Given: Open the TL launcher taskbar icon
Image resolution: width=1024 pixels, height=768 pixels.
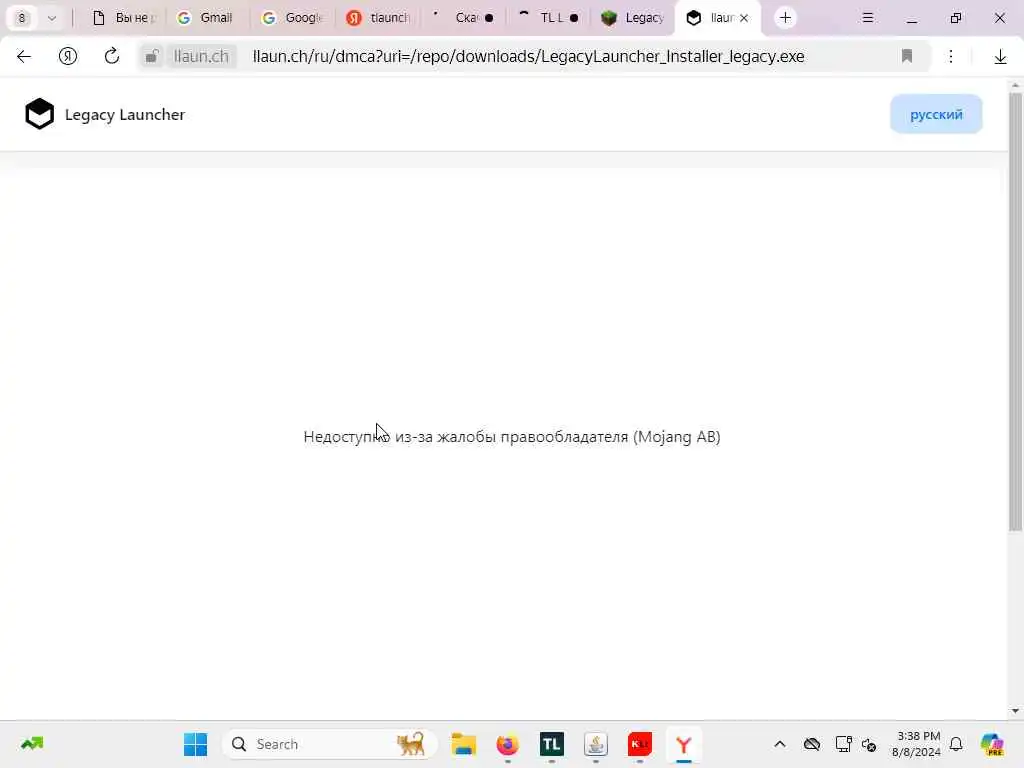Looking at the screenshot, I should (551, 744).
